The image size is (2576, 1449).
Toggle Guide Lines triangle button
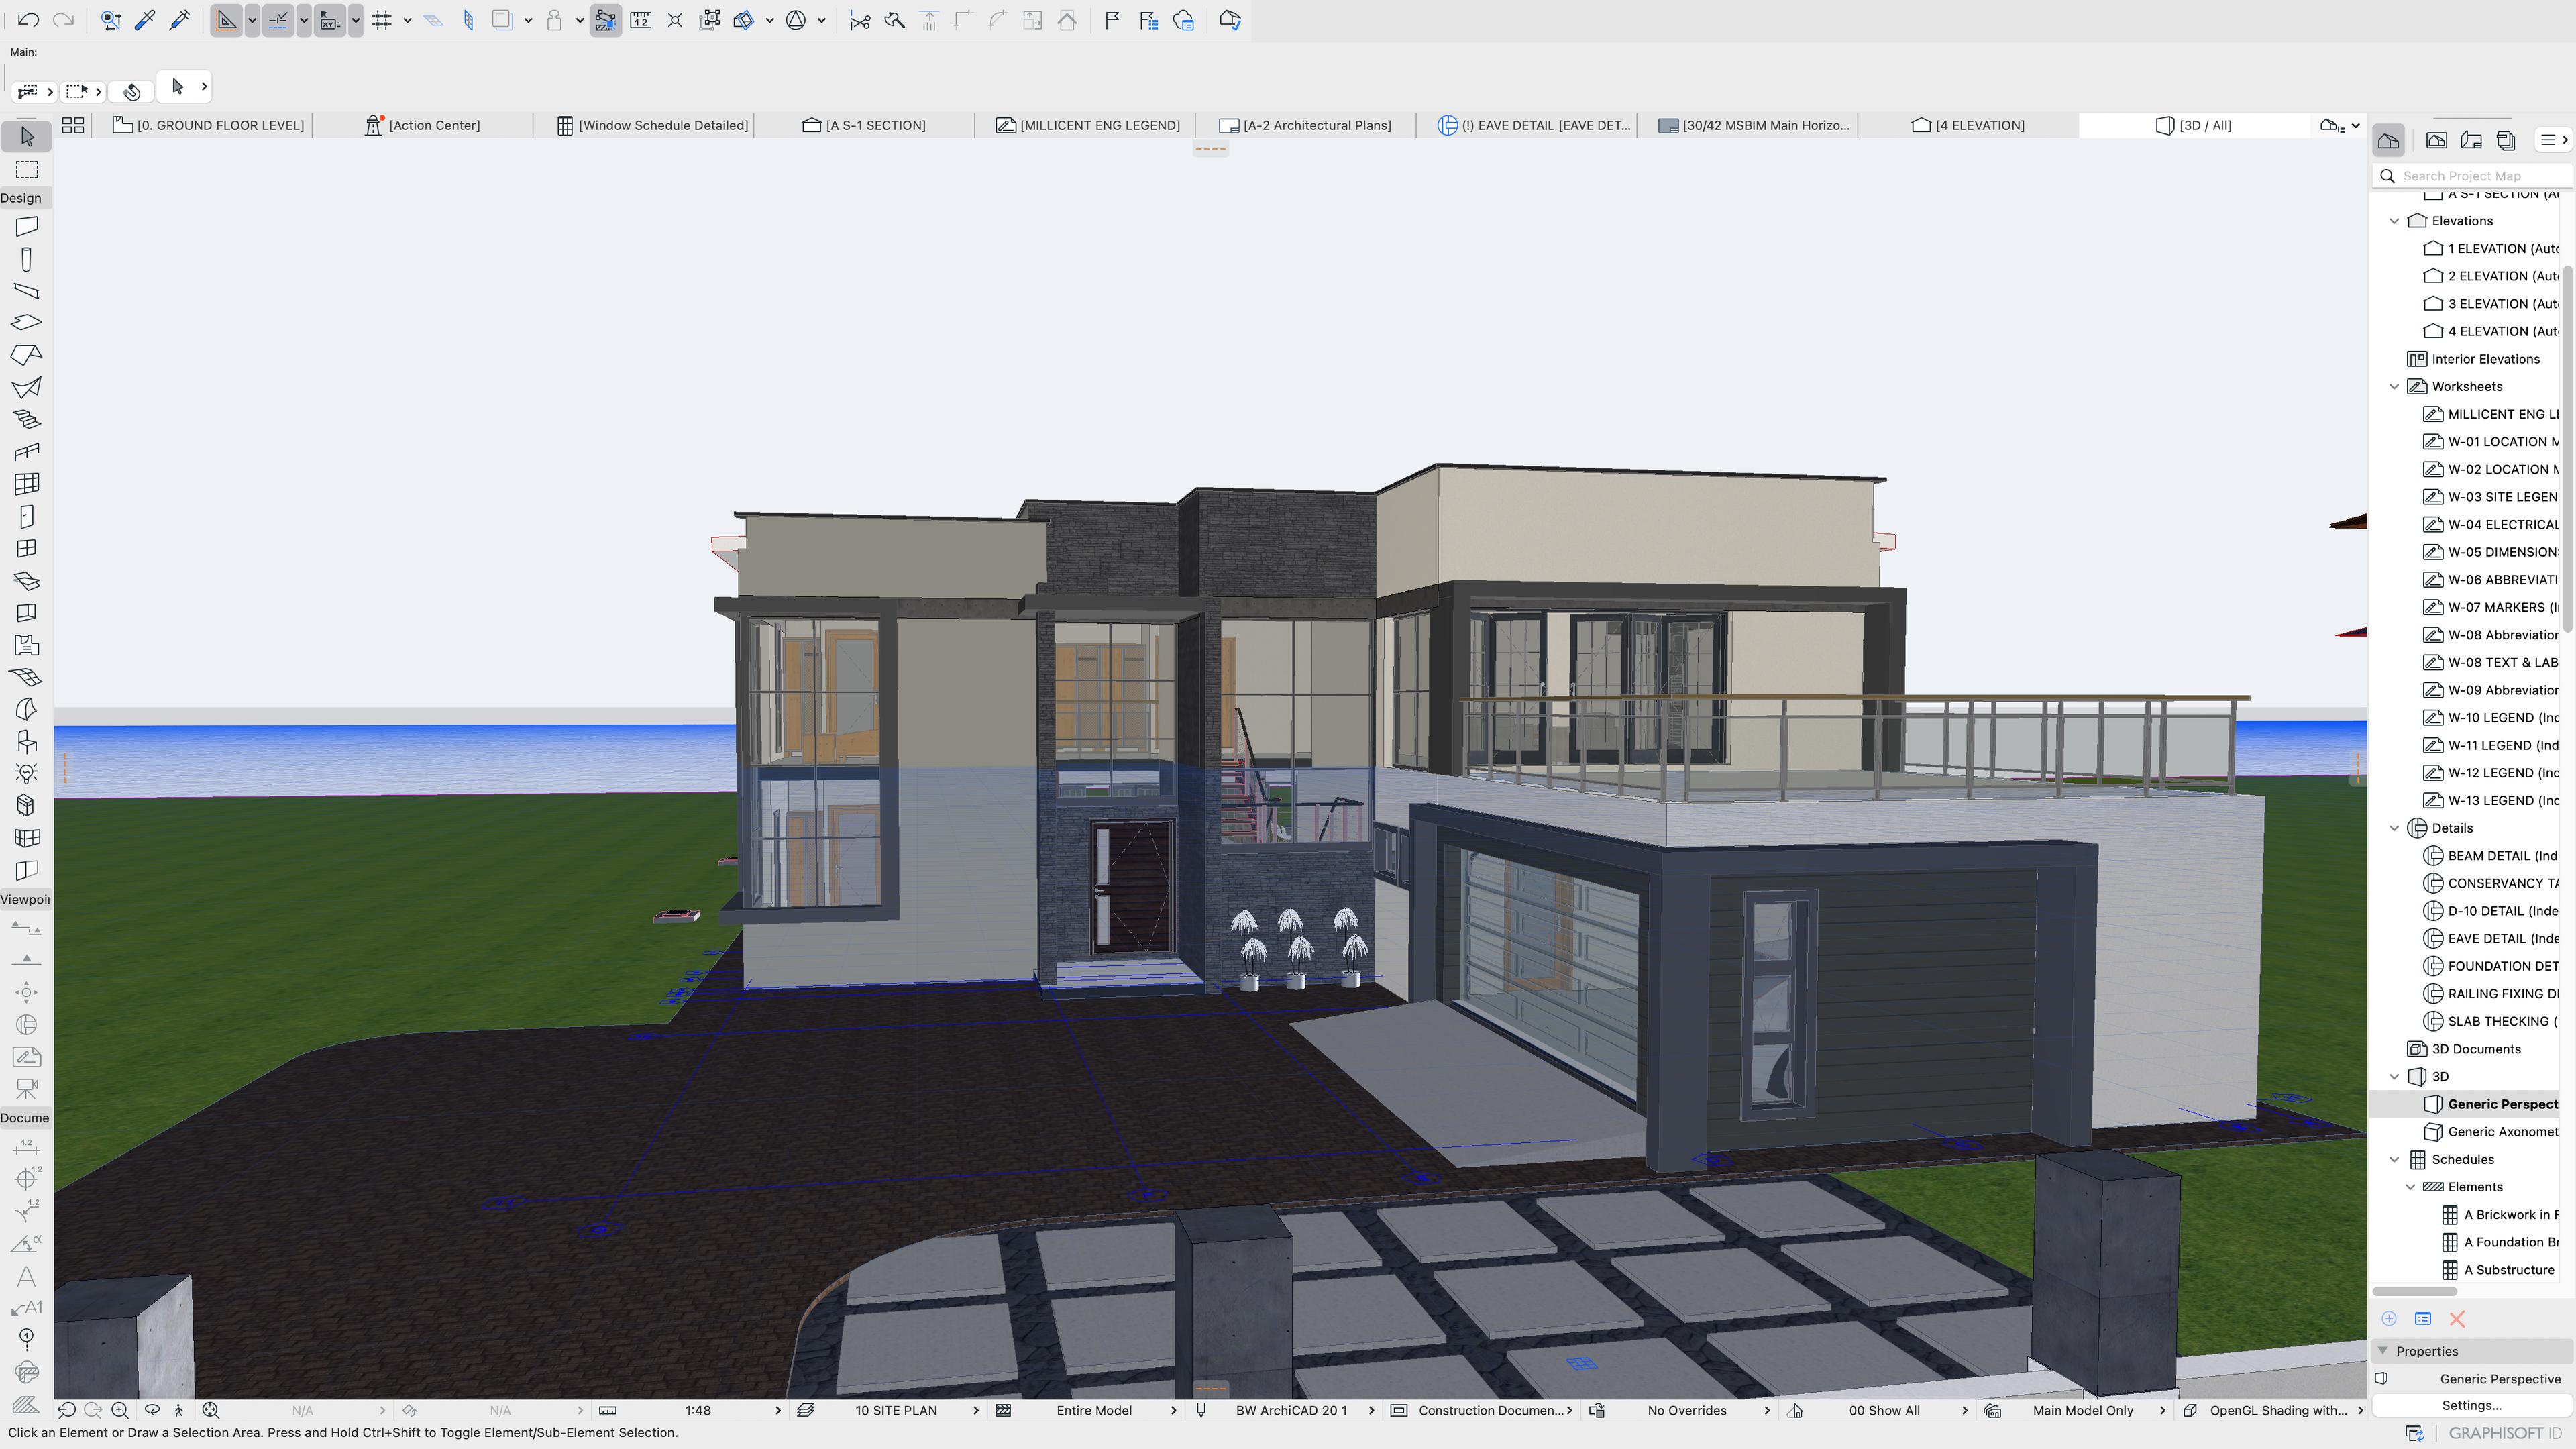click(x=227, y=20)
